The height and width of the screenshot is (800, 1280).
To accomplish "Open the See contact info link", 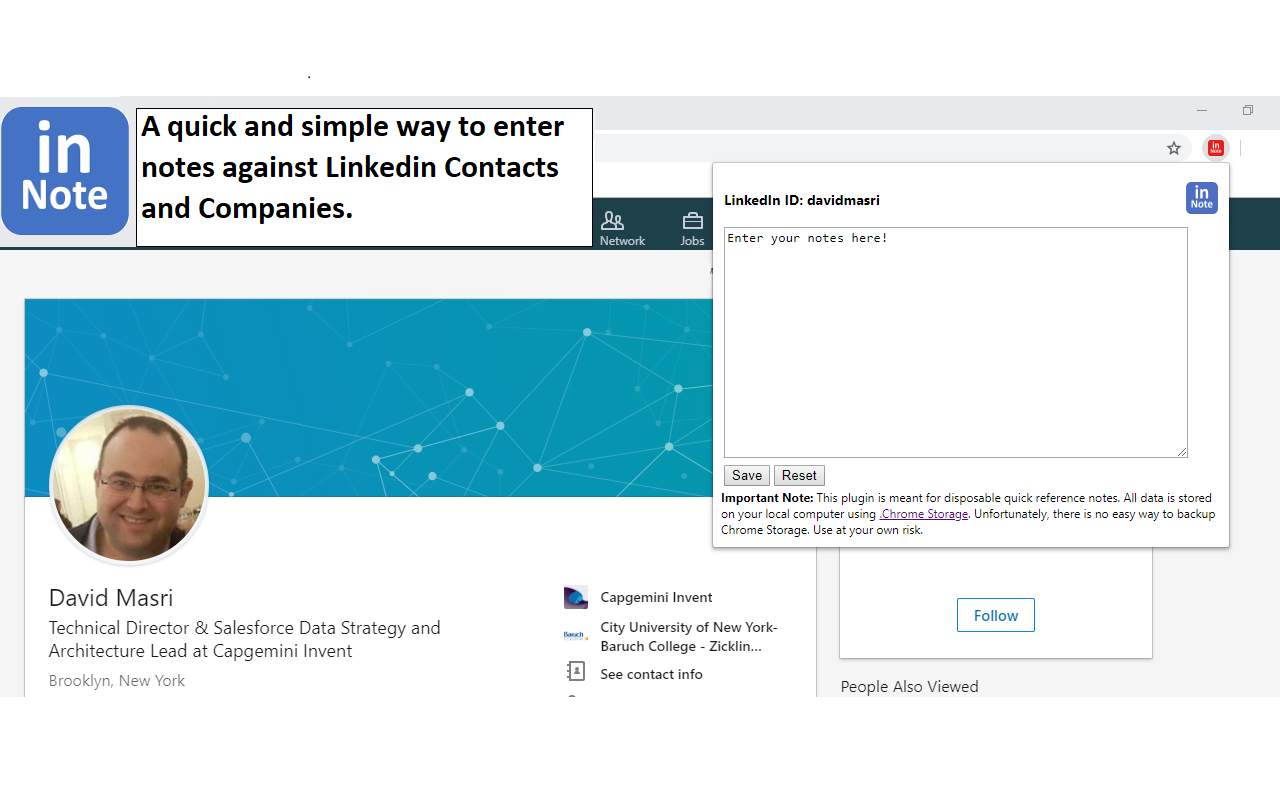I will click(x=651, y=674).
